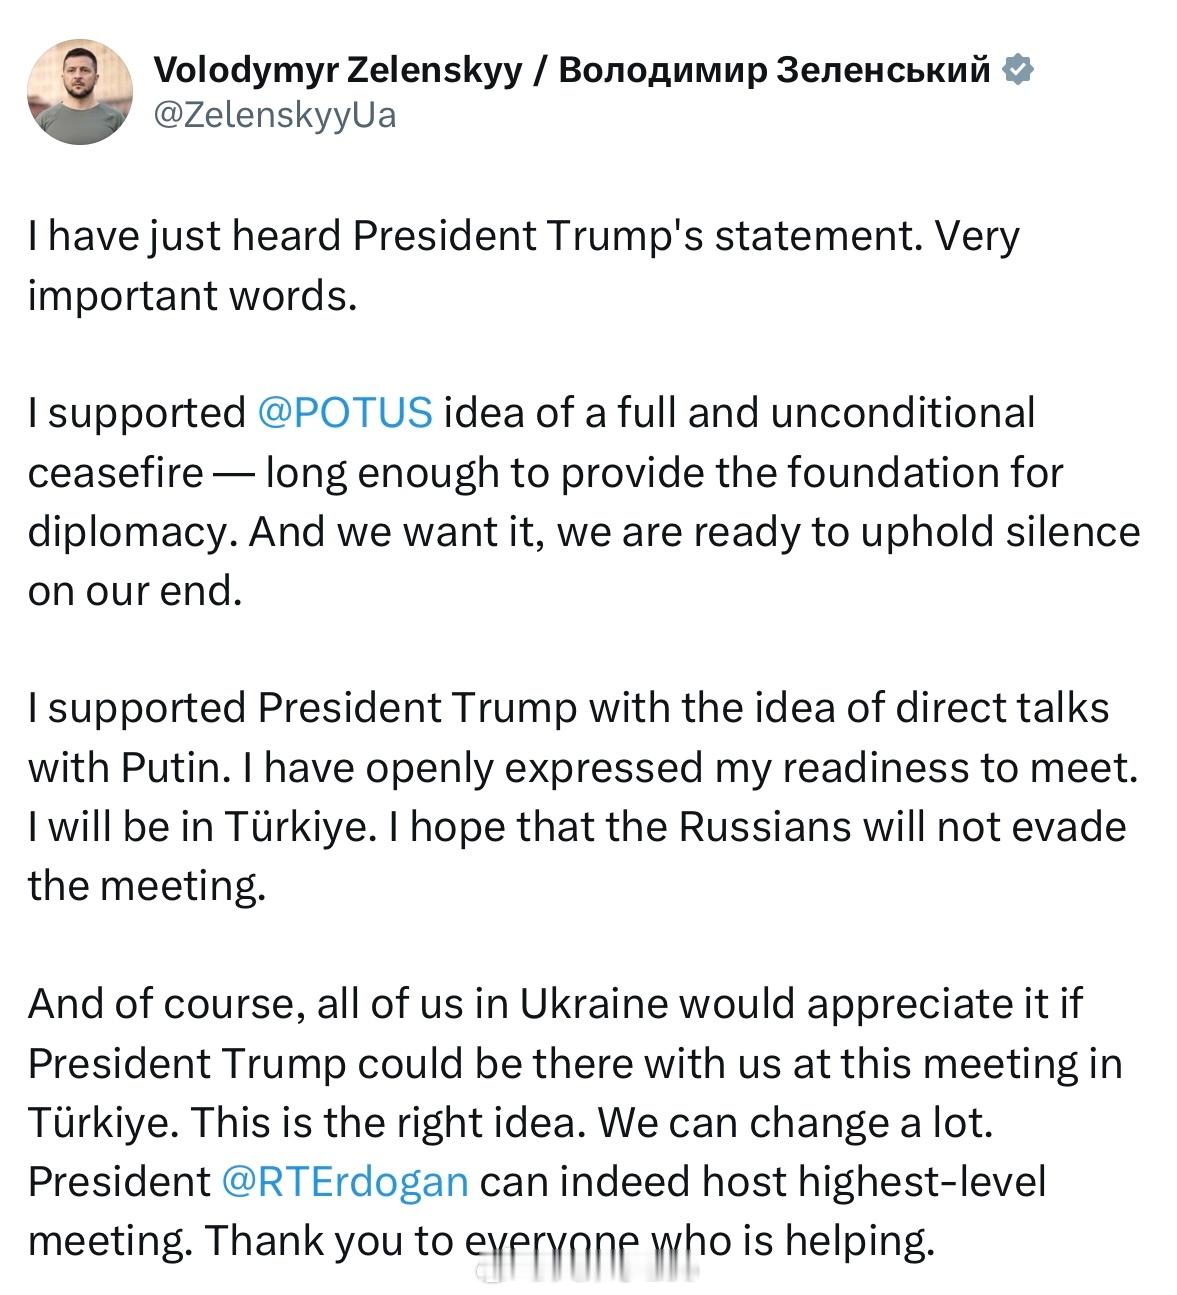Click the sentence "This is the right idea."
This screenshot has width=1177, height=1295.
[x=387, y=1122]
